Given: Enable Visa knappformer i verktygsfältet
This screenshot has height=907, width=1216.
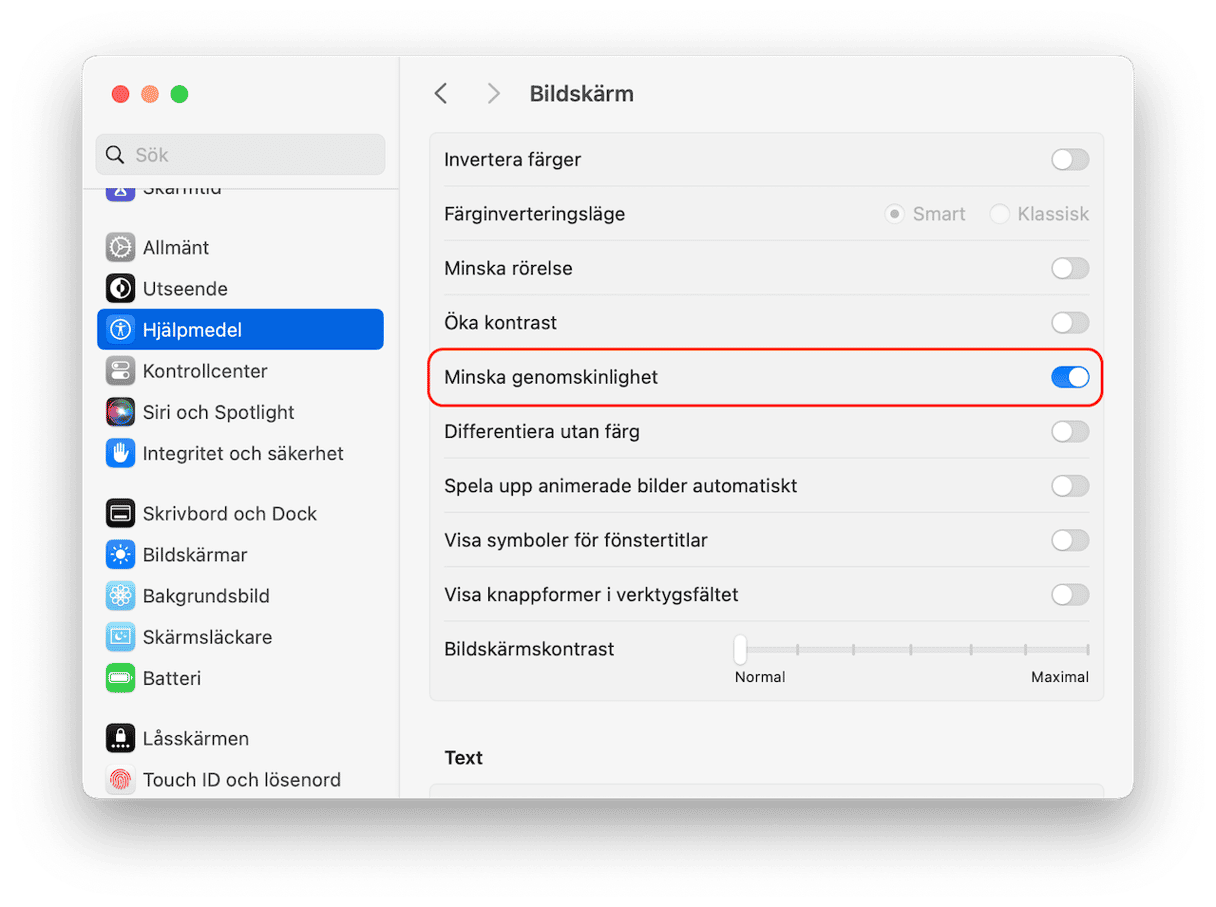Looking at the screenshot, I should 1069,595.
